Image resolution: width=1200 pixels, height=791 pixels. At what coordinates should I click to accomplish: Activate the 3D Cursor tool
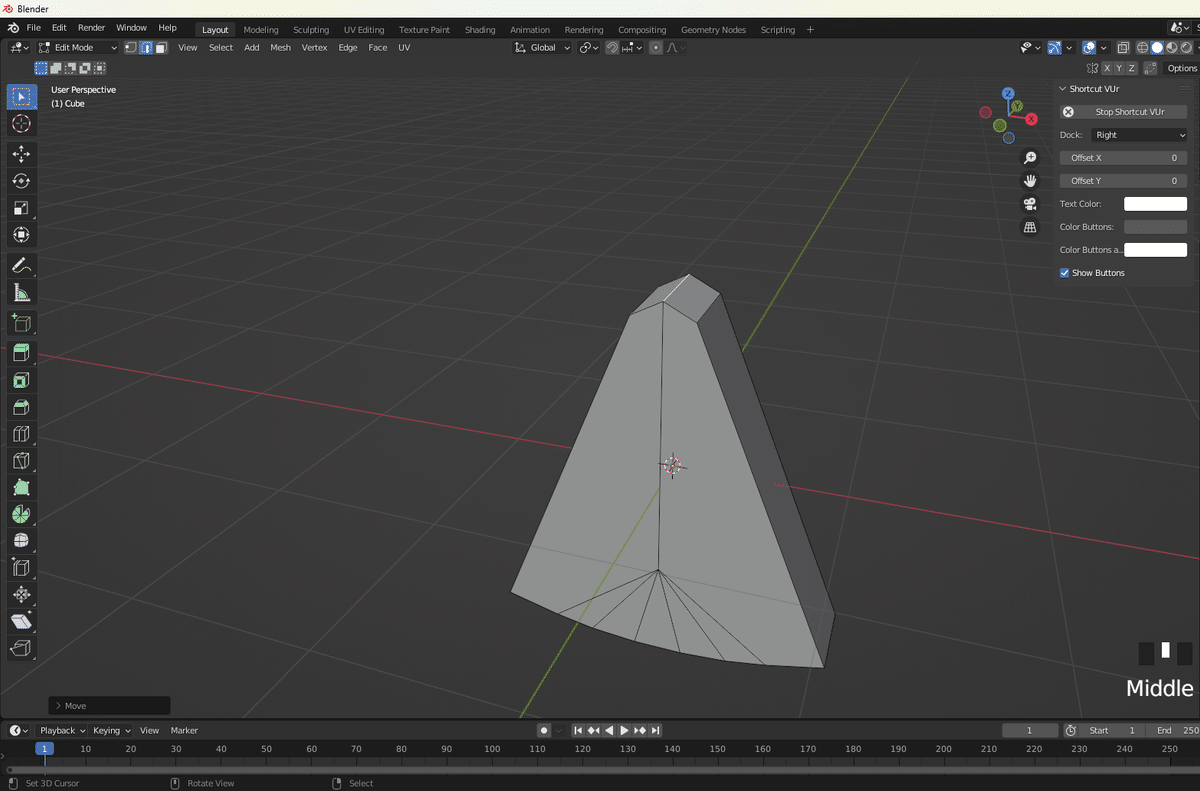21,124
